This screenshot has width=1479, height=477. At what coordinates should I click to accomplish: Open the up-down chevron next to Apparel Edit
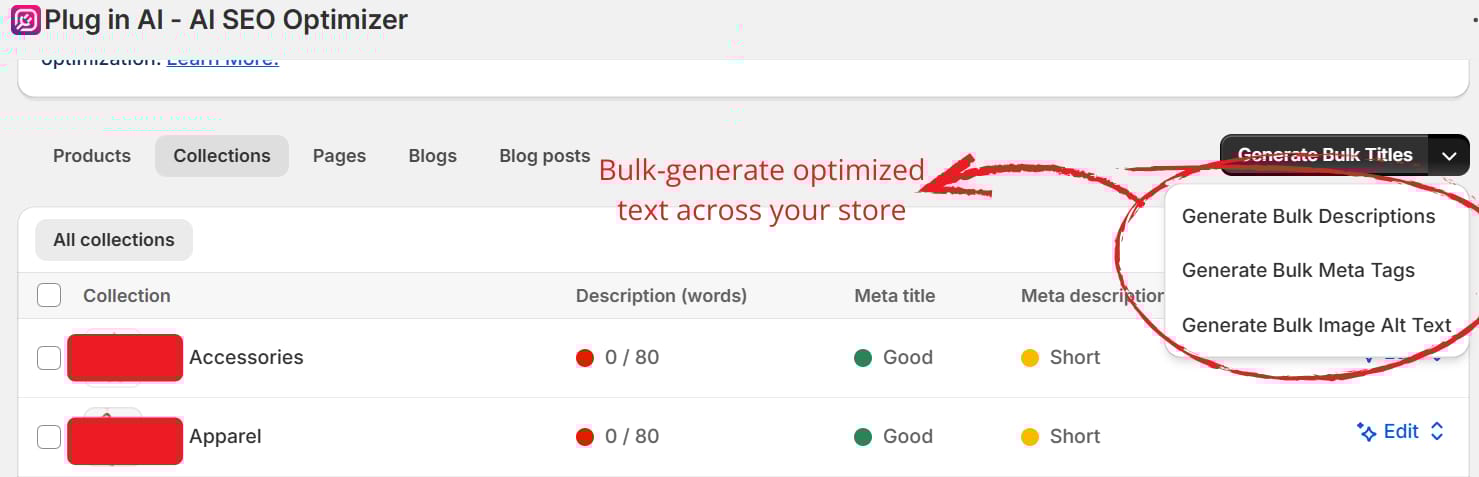[1437, 431]
